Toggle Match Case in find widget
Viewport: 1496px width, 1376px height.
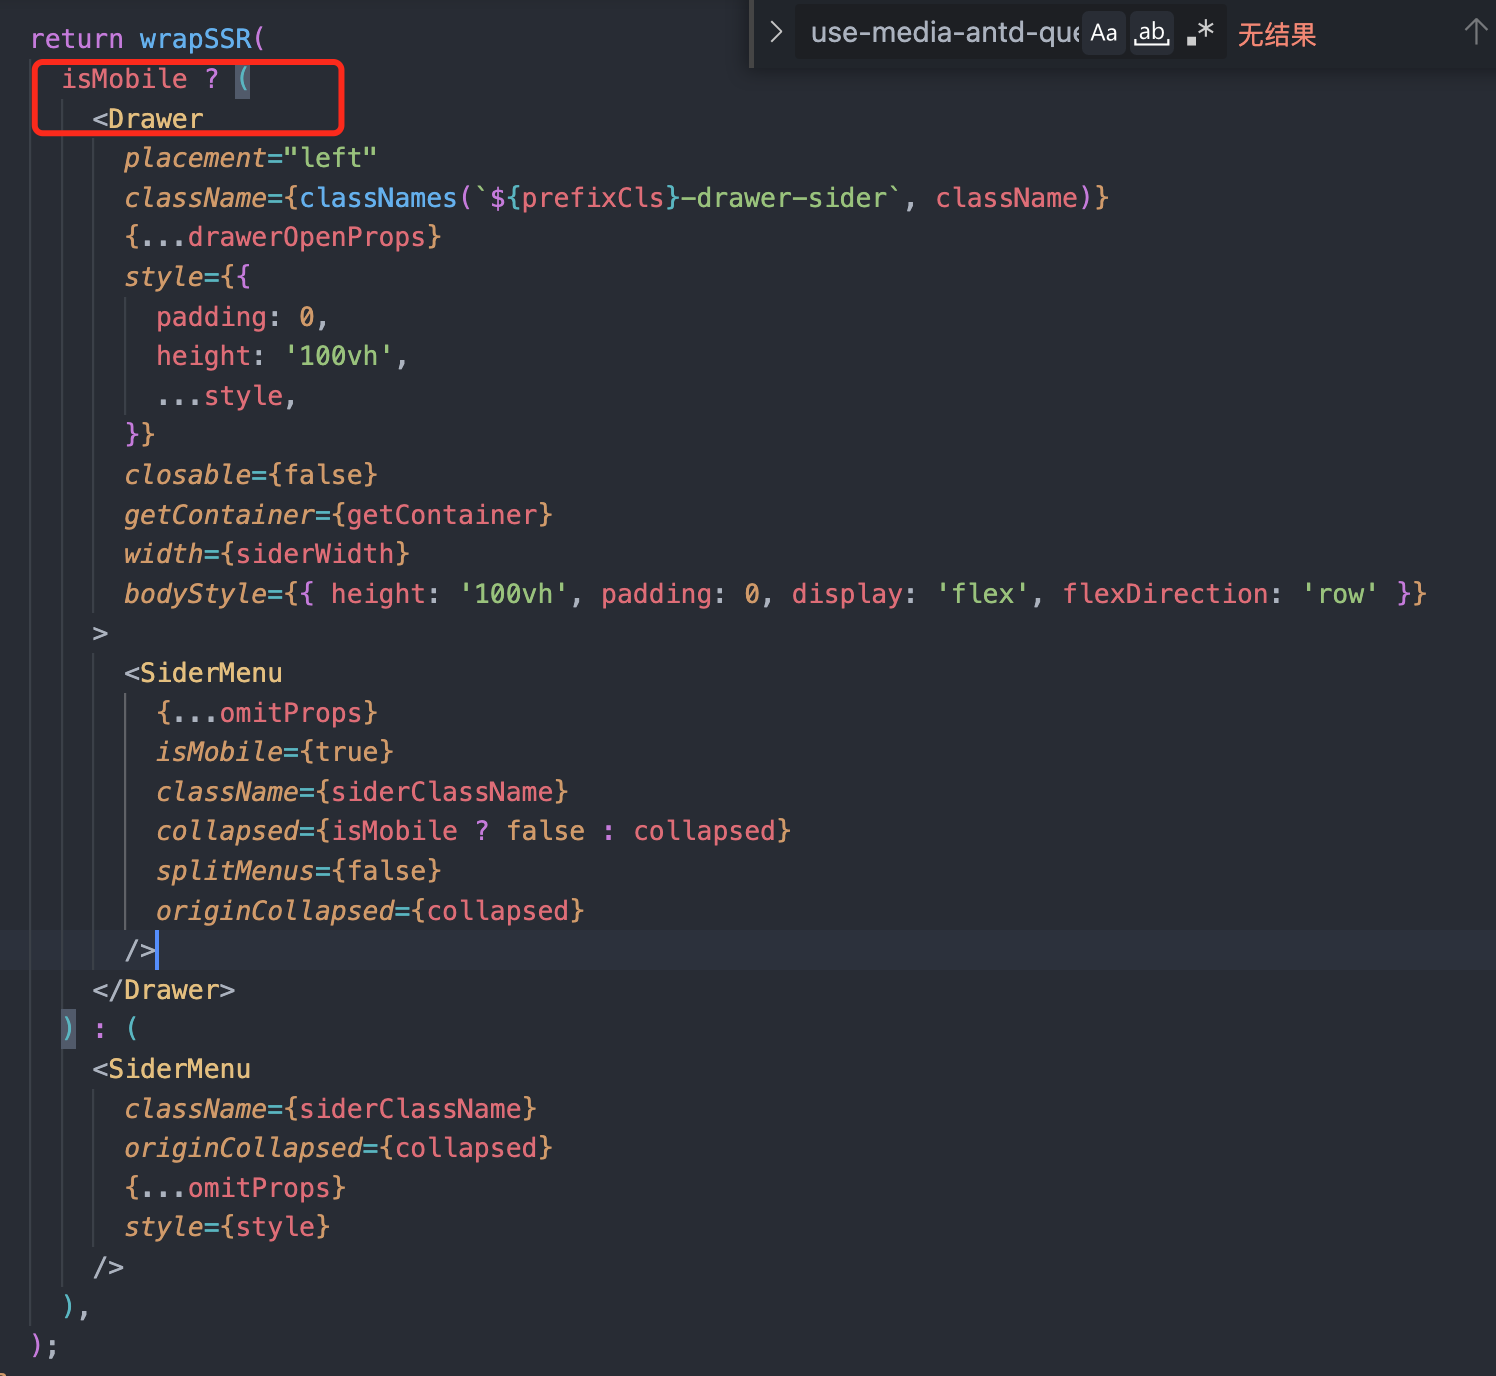coord(1103,33)
